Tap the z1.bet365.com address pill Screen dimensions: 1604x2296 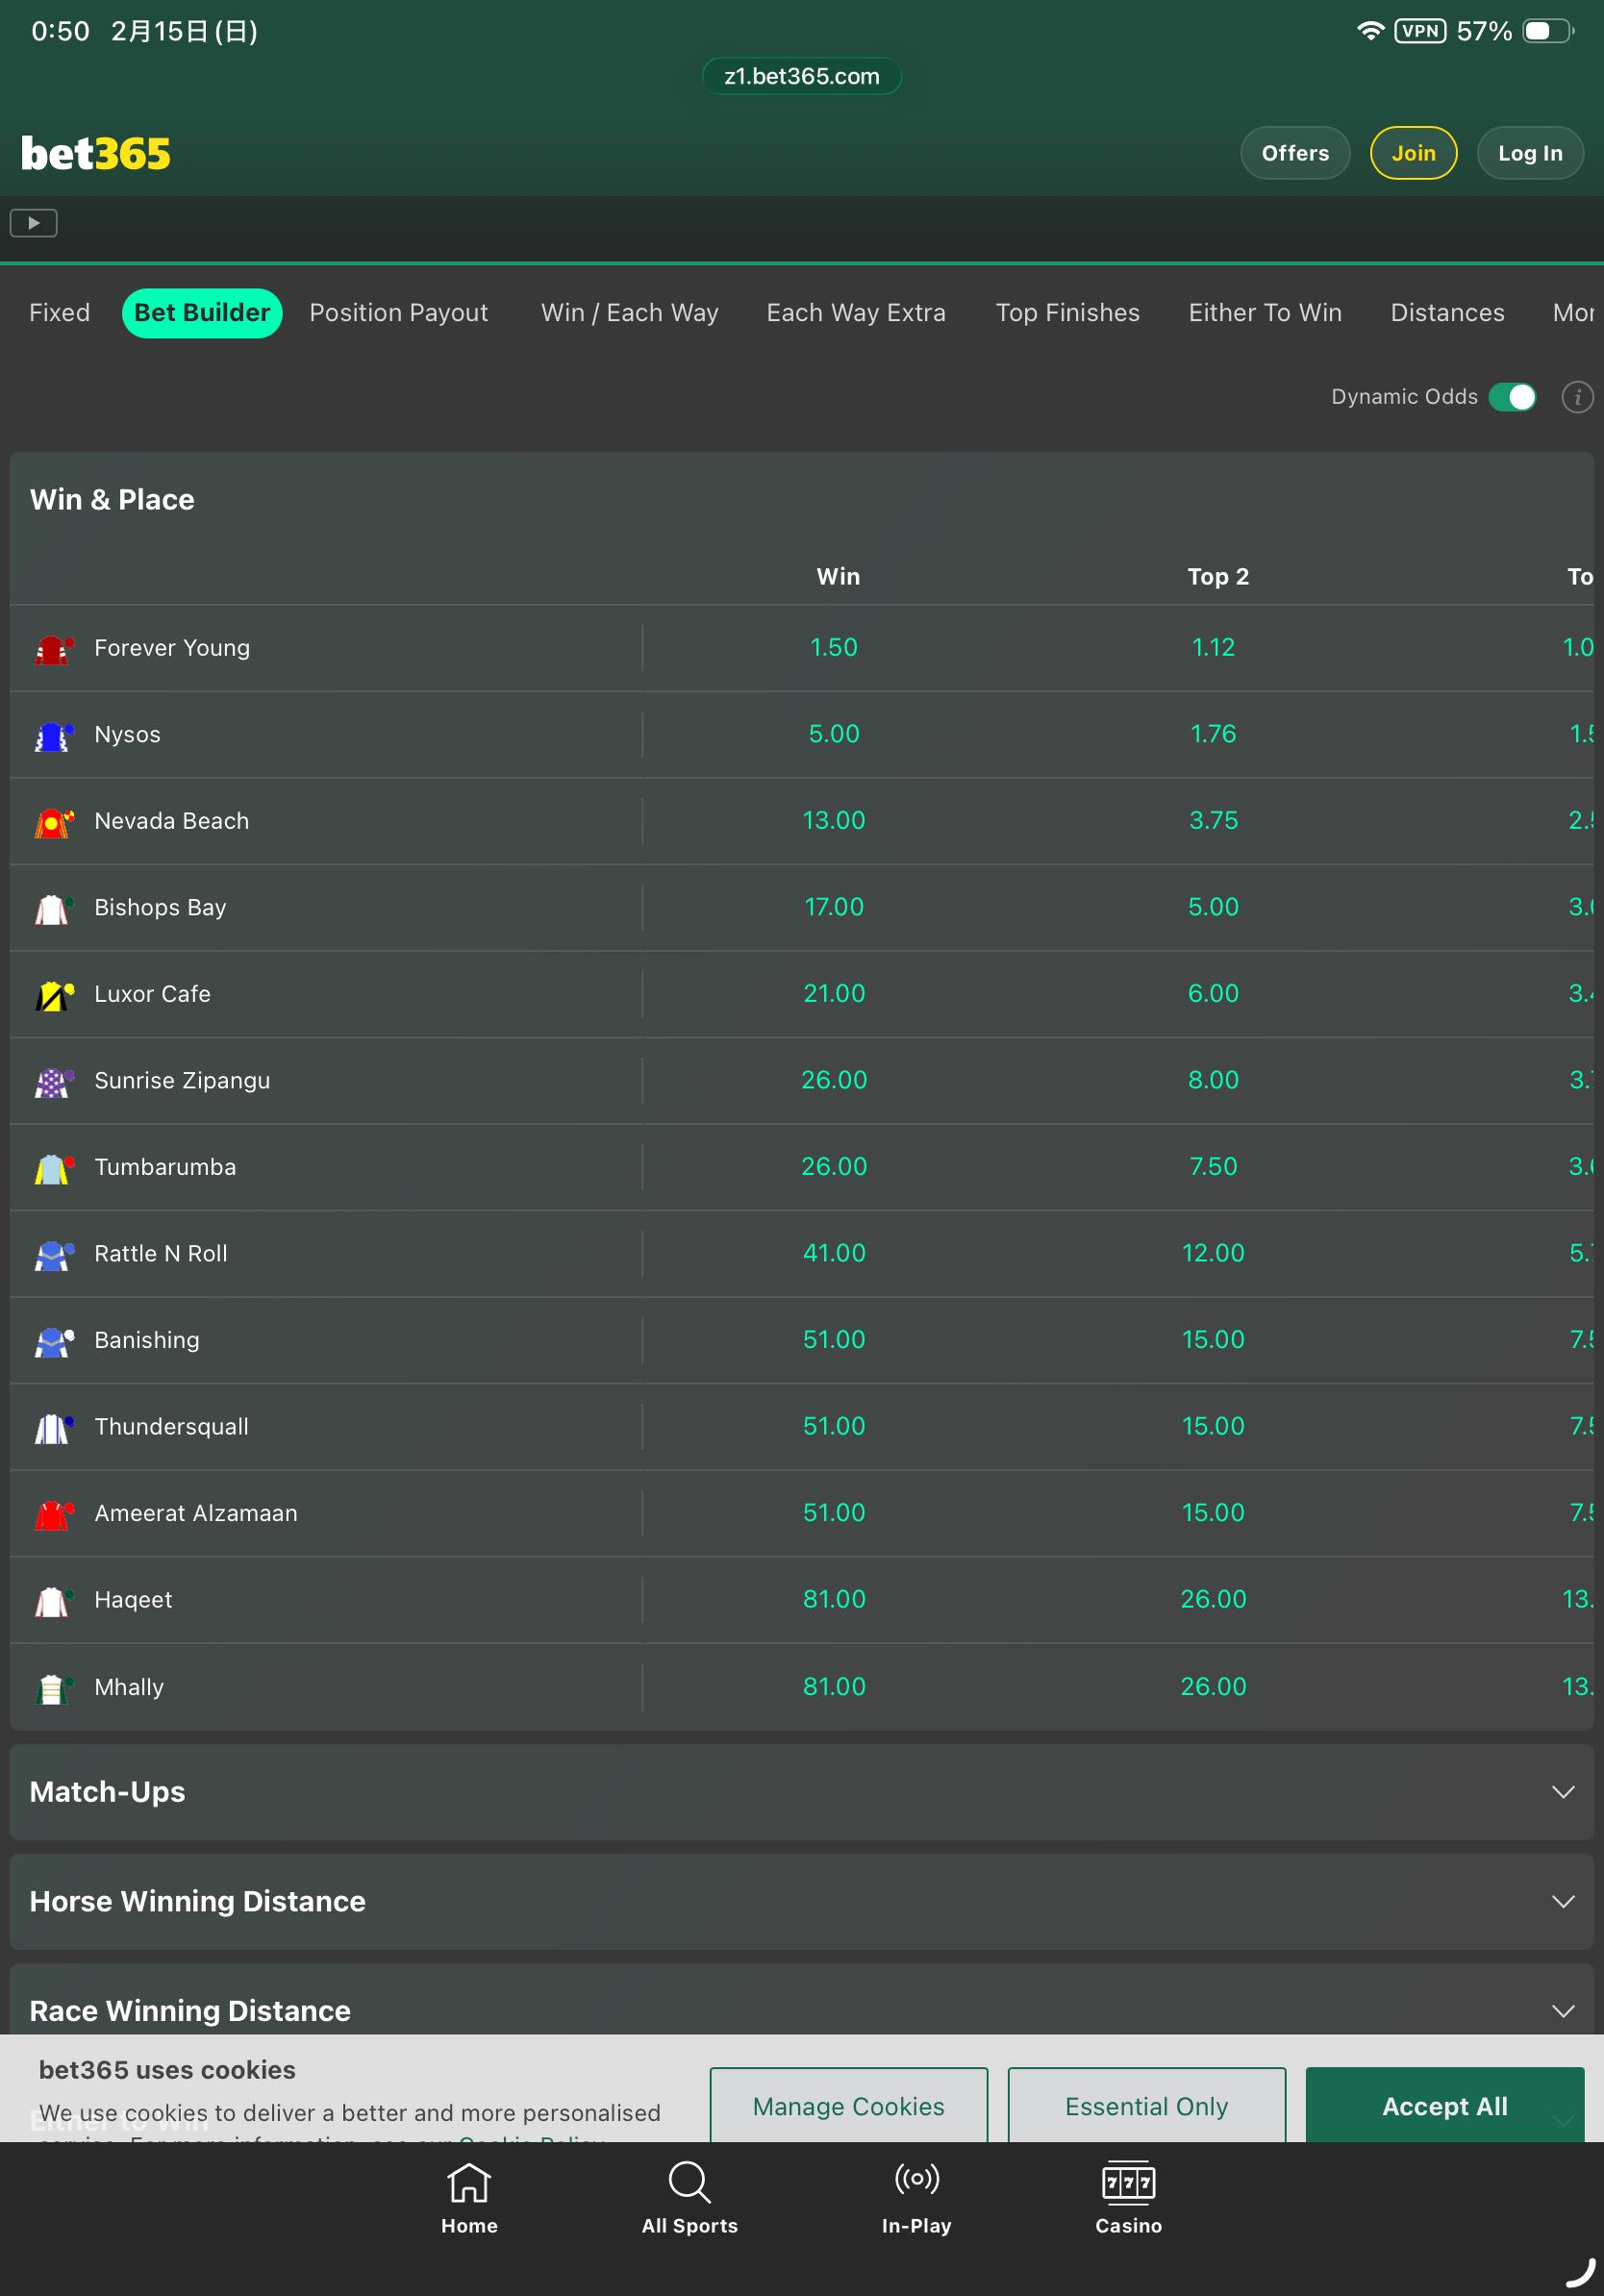click(x=801, y=76)
